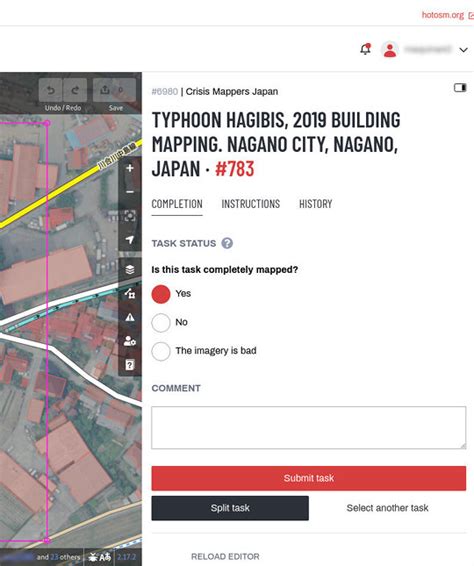474x566 pixels.
Task: Click the geolocate arrow icon
Action: 130,239
